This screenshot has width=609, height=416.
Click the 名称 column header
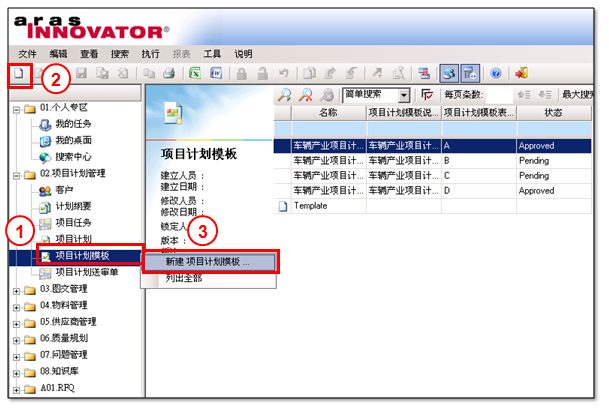[x=327, y=113]
